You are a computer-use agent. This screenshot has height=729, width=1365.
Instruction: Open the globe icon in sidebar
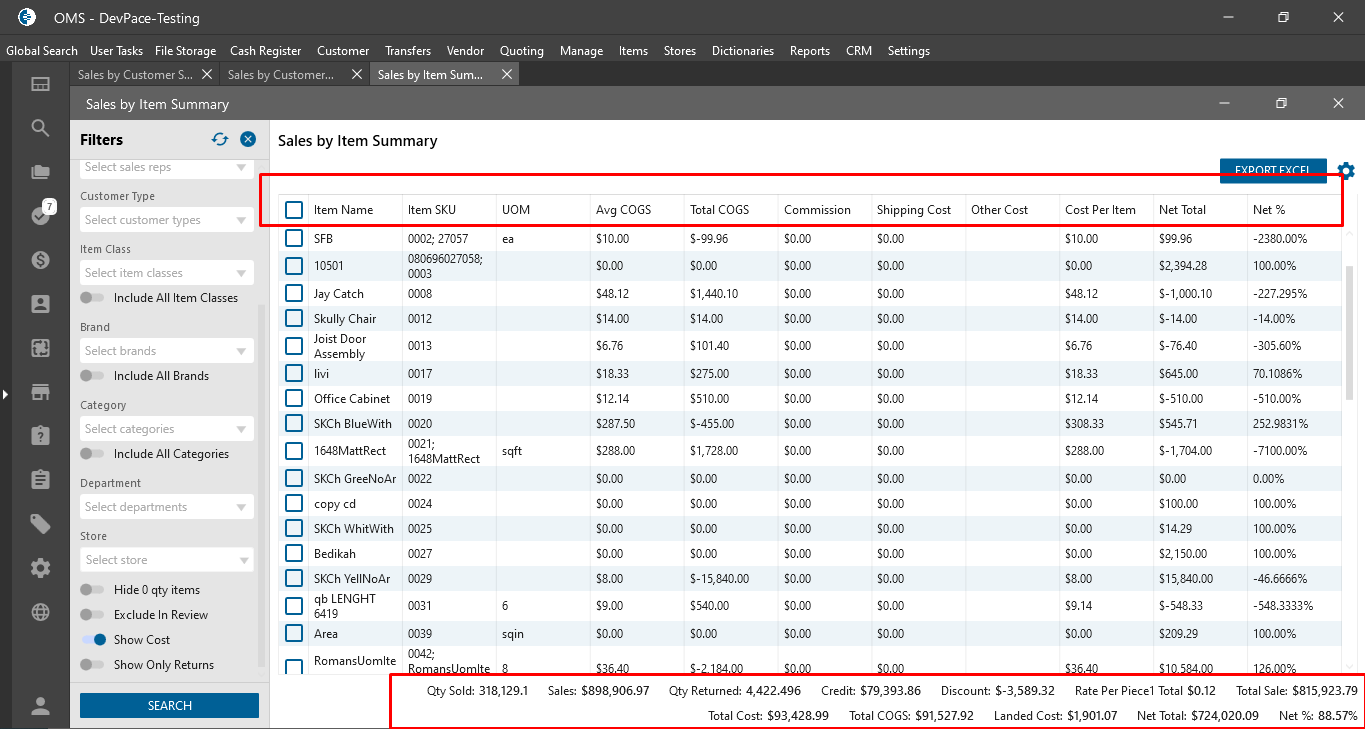pyautogui.click(x=40, y=612)
